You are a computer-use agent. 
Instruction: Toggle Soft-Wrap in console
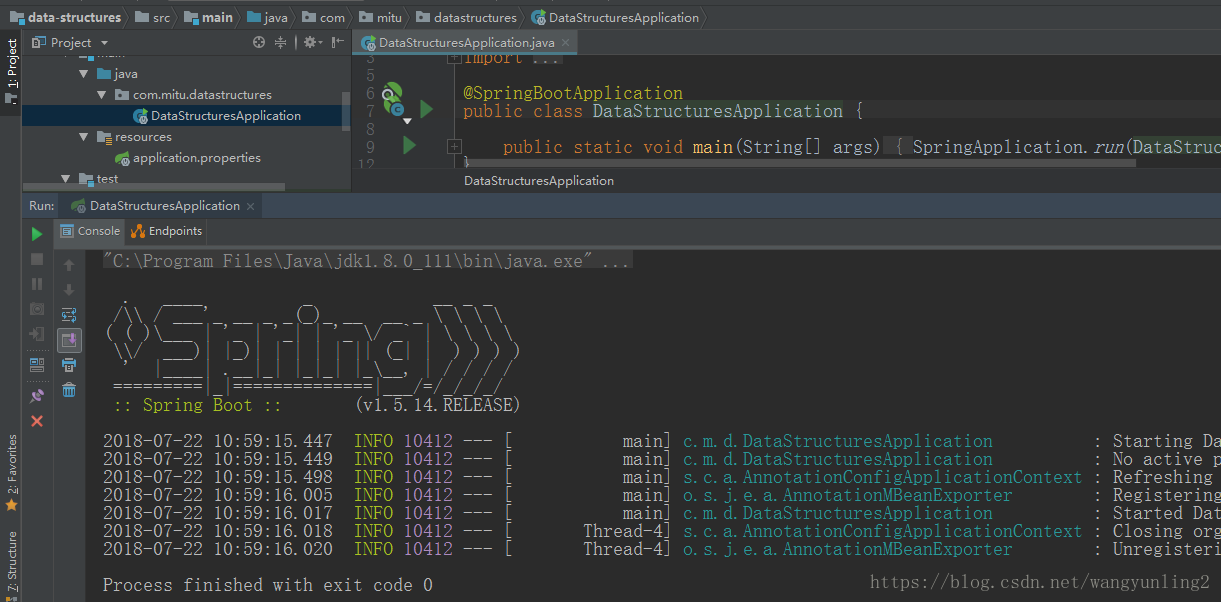point(69,315)
